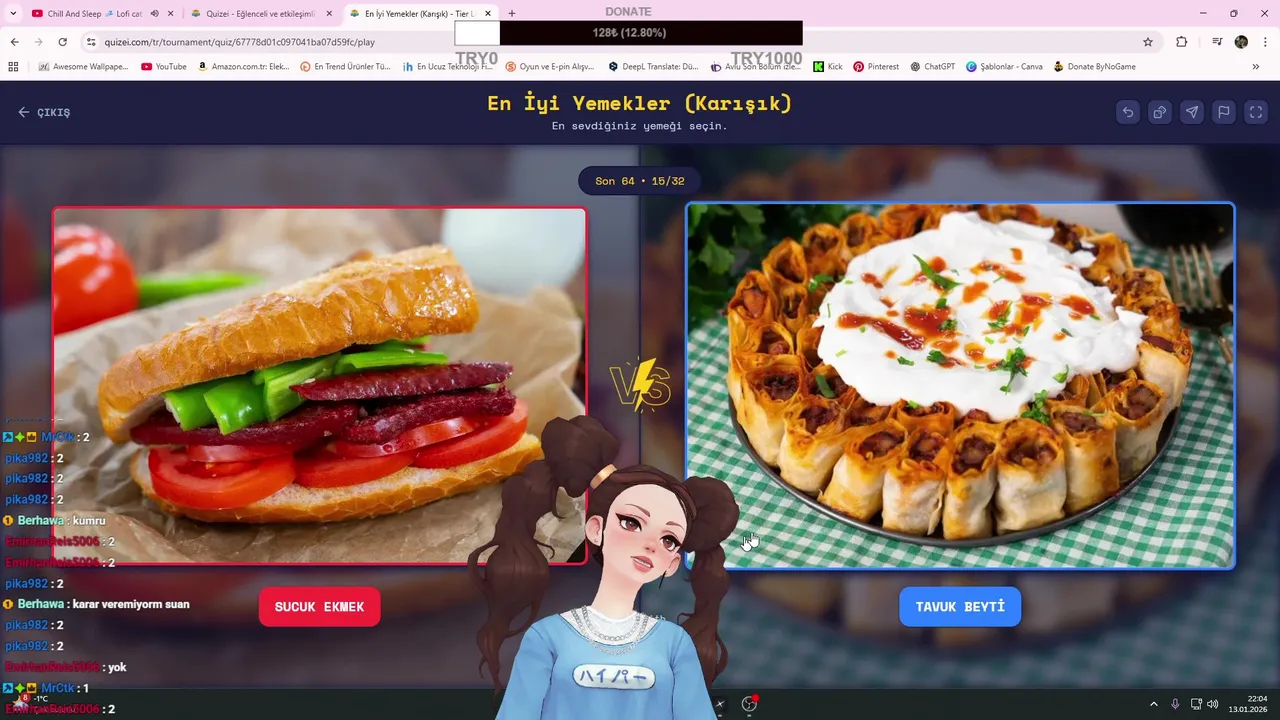Mute audio on the Lofi tab speaker icon

click(x=154, y=14)
